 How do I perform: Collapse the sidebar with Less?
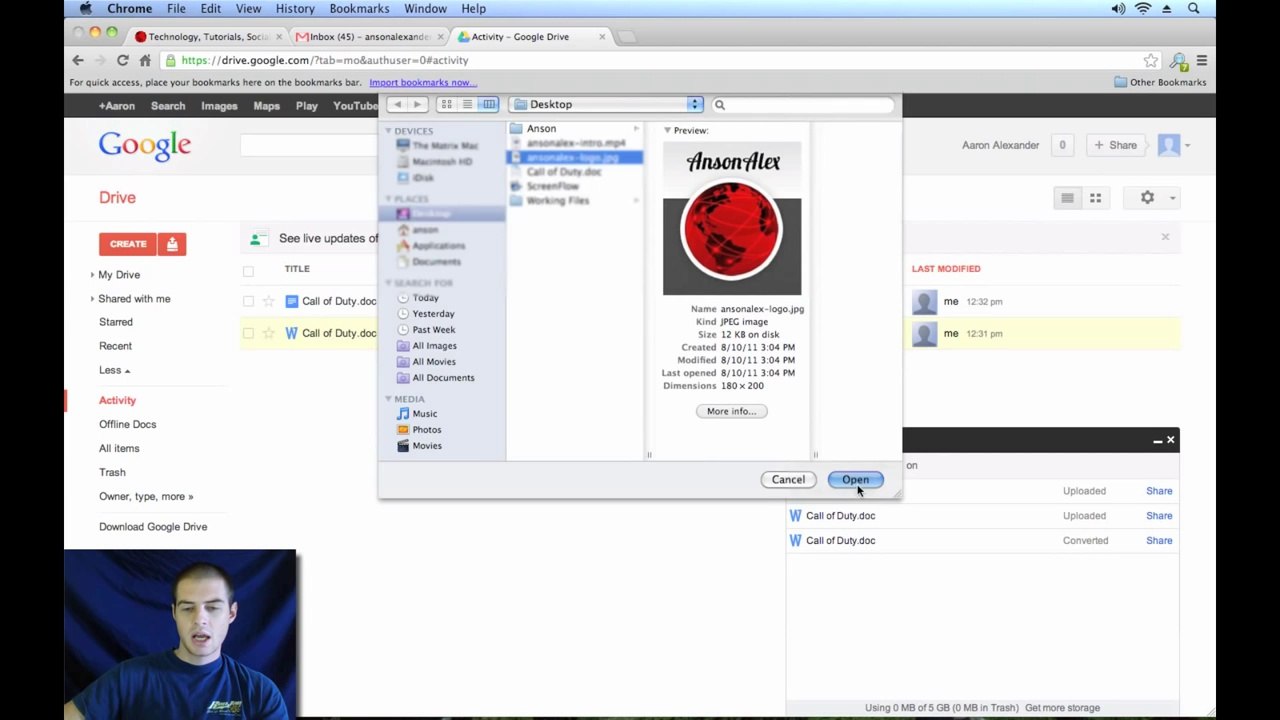tap(114, 370)
